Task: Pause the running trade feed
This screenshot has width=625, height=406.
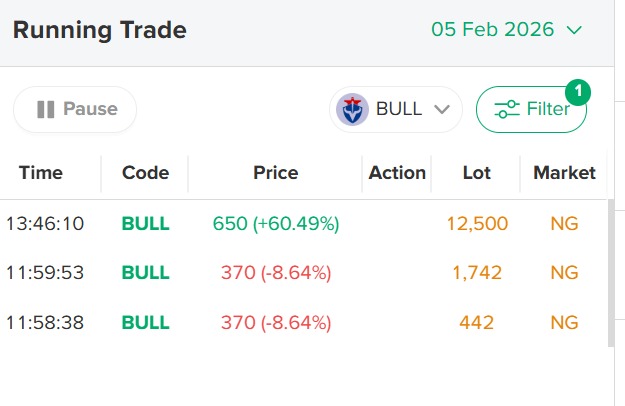Action: (75, 110)
